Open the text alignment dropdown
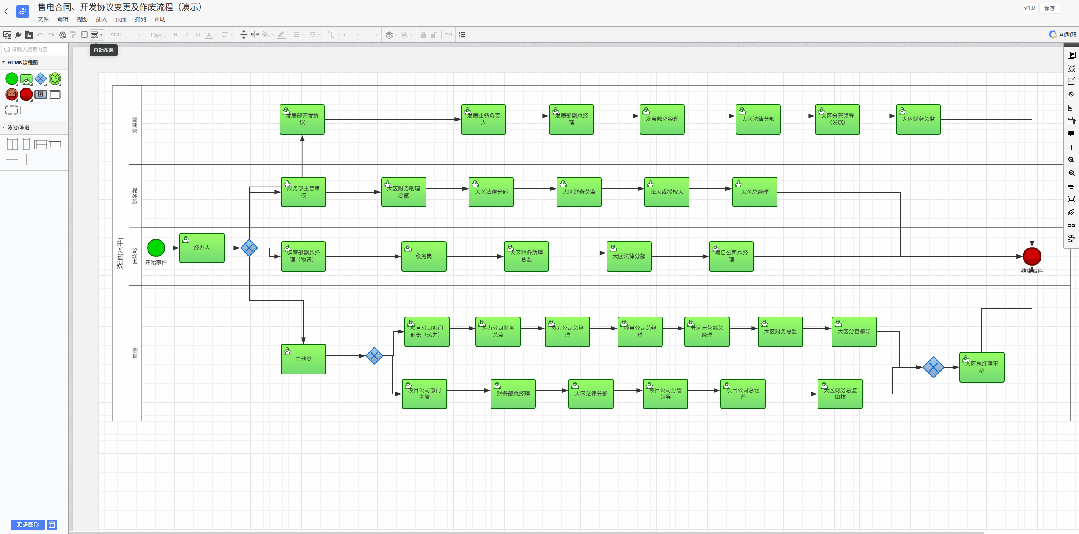1079x534 pixels. (x=226, y=34)
